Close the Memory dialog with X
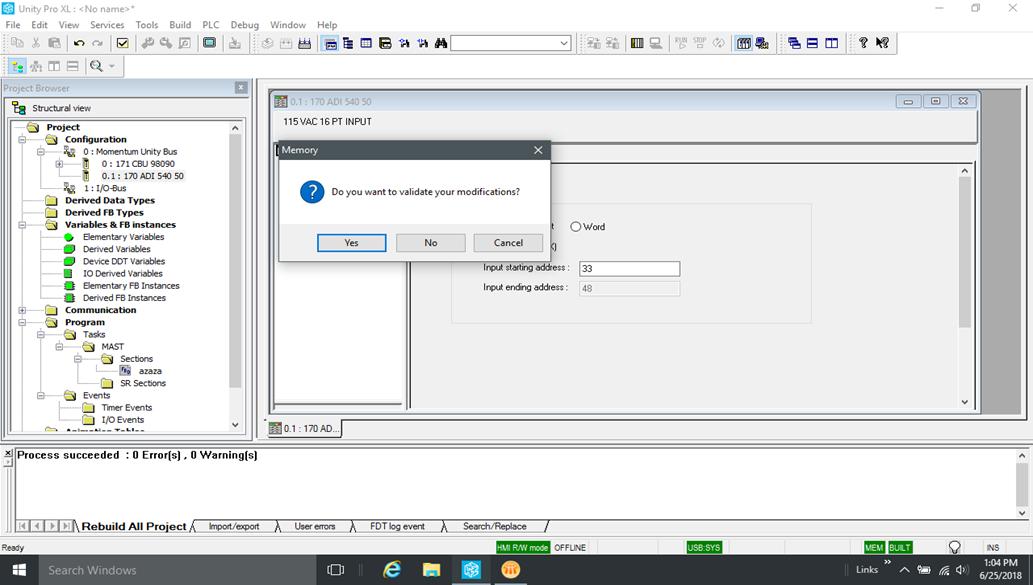The image size is (1033, 585). tap(538, 150)
